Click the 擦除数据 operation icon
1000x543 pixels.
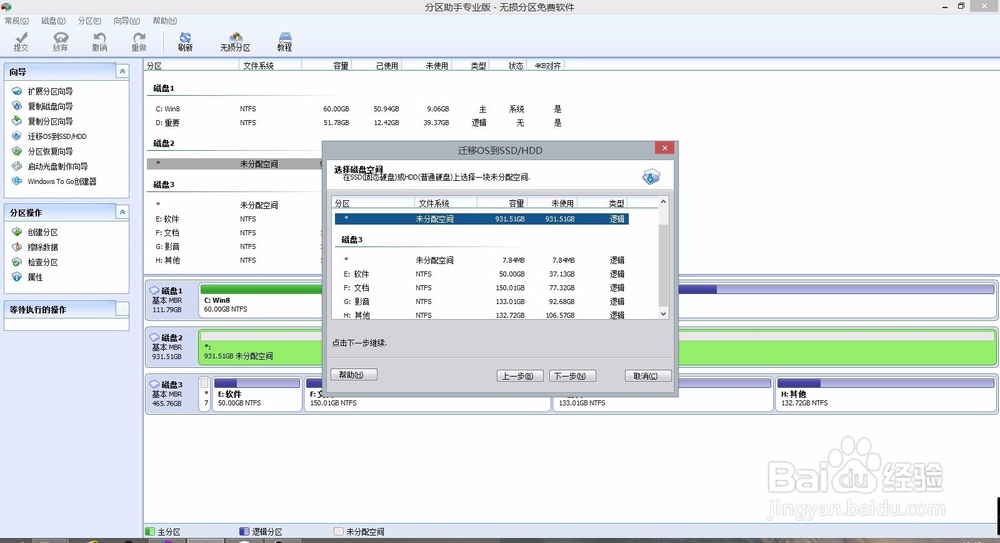17,247
